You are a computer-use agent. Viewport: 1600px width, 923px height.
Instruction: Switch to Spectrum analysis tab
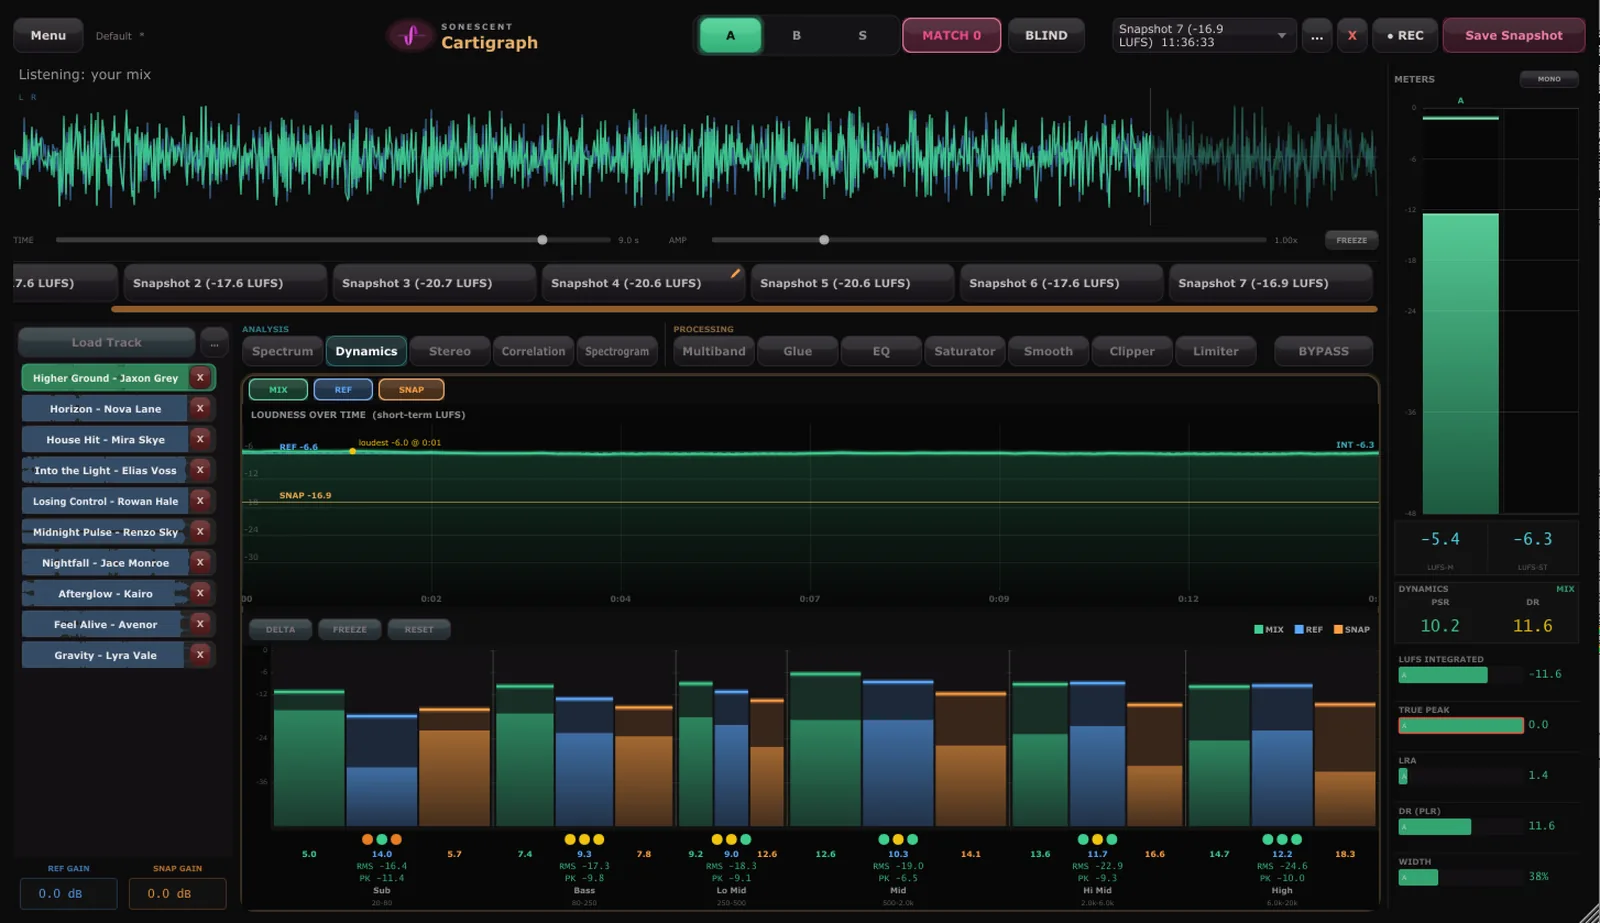pyautogui.click(x=282, y=351)
